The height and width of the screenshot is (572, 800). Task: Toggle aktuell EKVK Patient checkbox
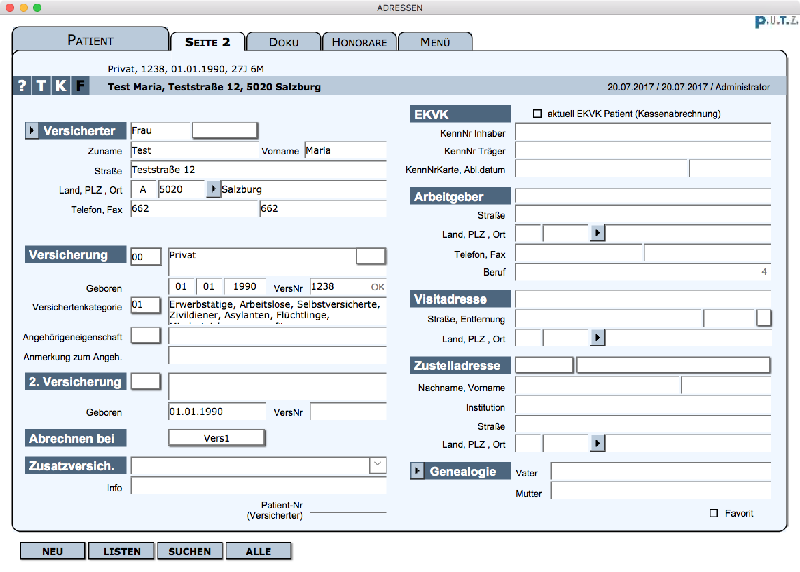click(537, 113)
